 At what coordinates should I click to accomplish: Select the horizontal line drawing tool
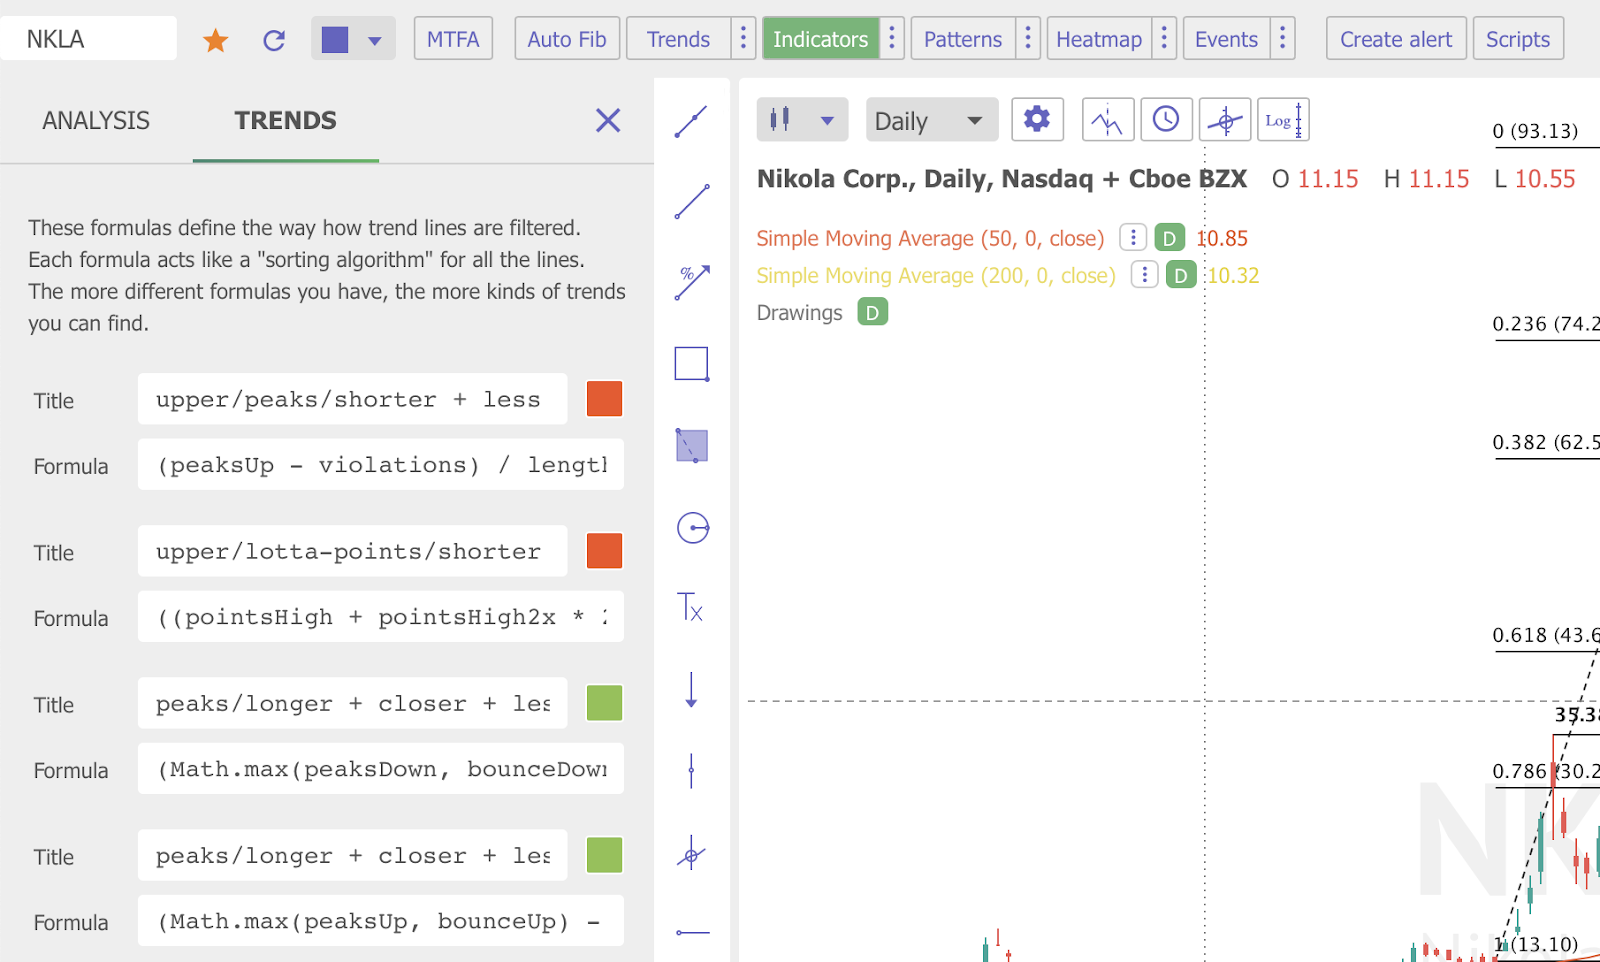(x=692, y=932)
